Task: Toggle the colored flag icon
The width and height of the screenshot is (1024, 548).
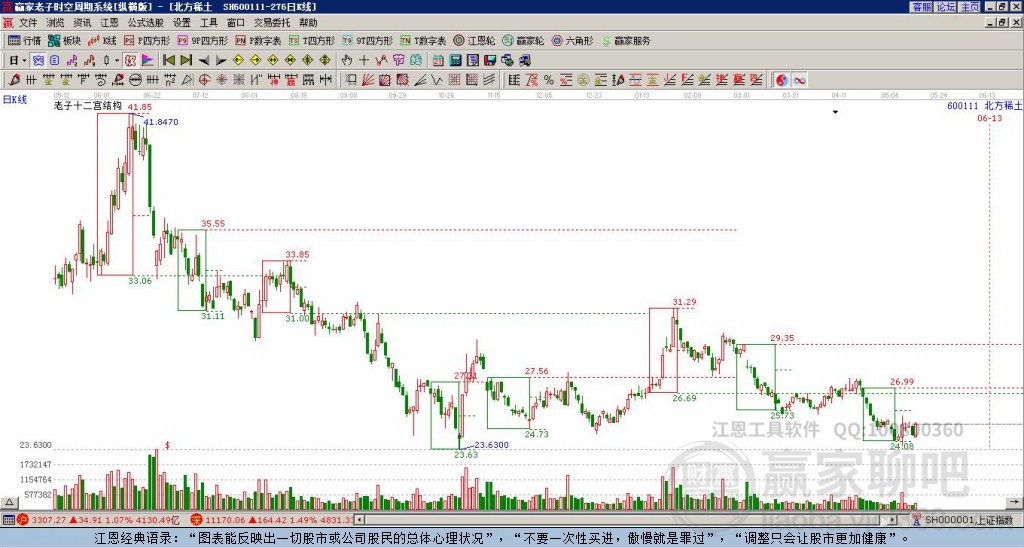Action: pos(148,61)
